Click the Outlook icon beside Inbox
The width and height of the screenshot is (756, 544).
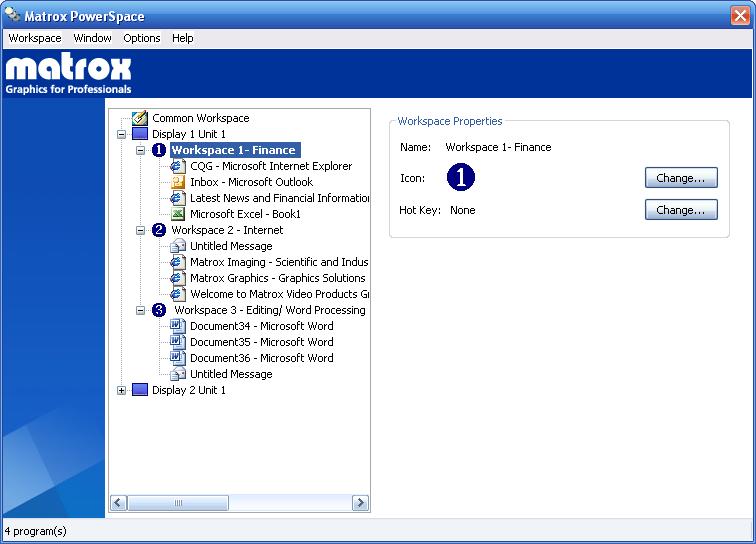(177, 182)
